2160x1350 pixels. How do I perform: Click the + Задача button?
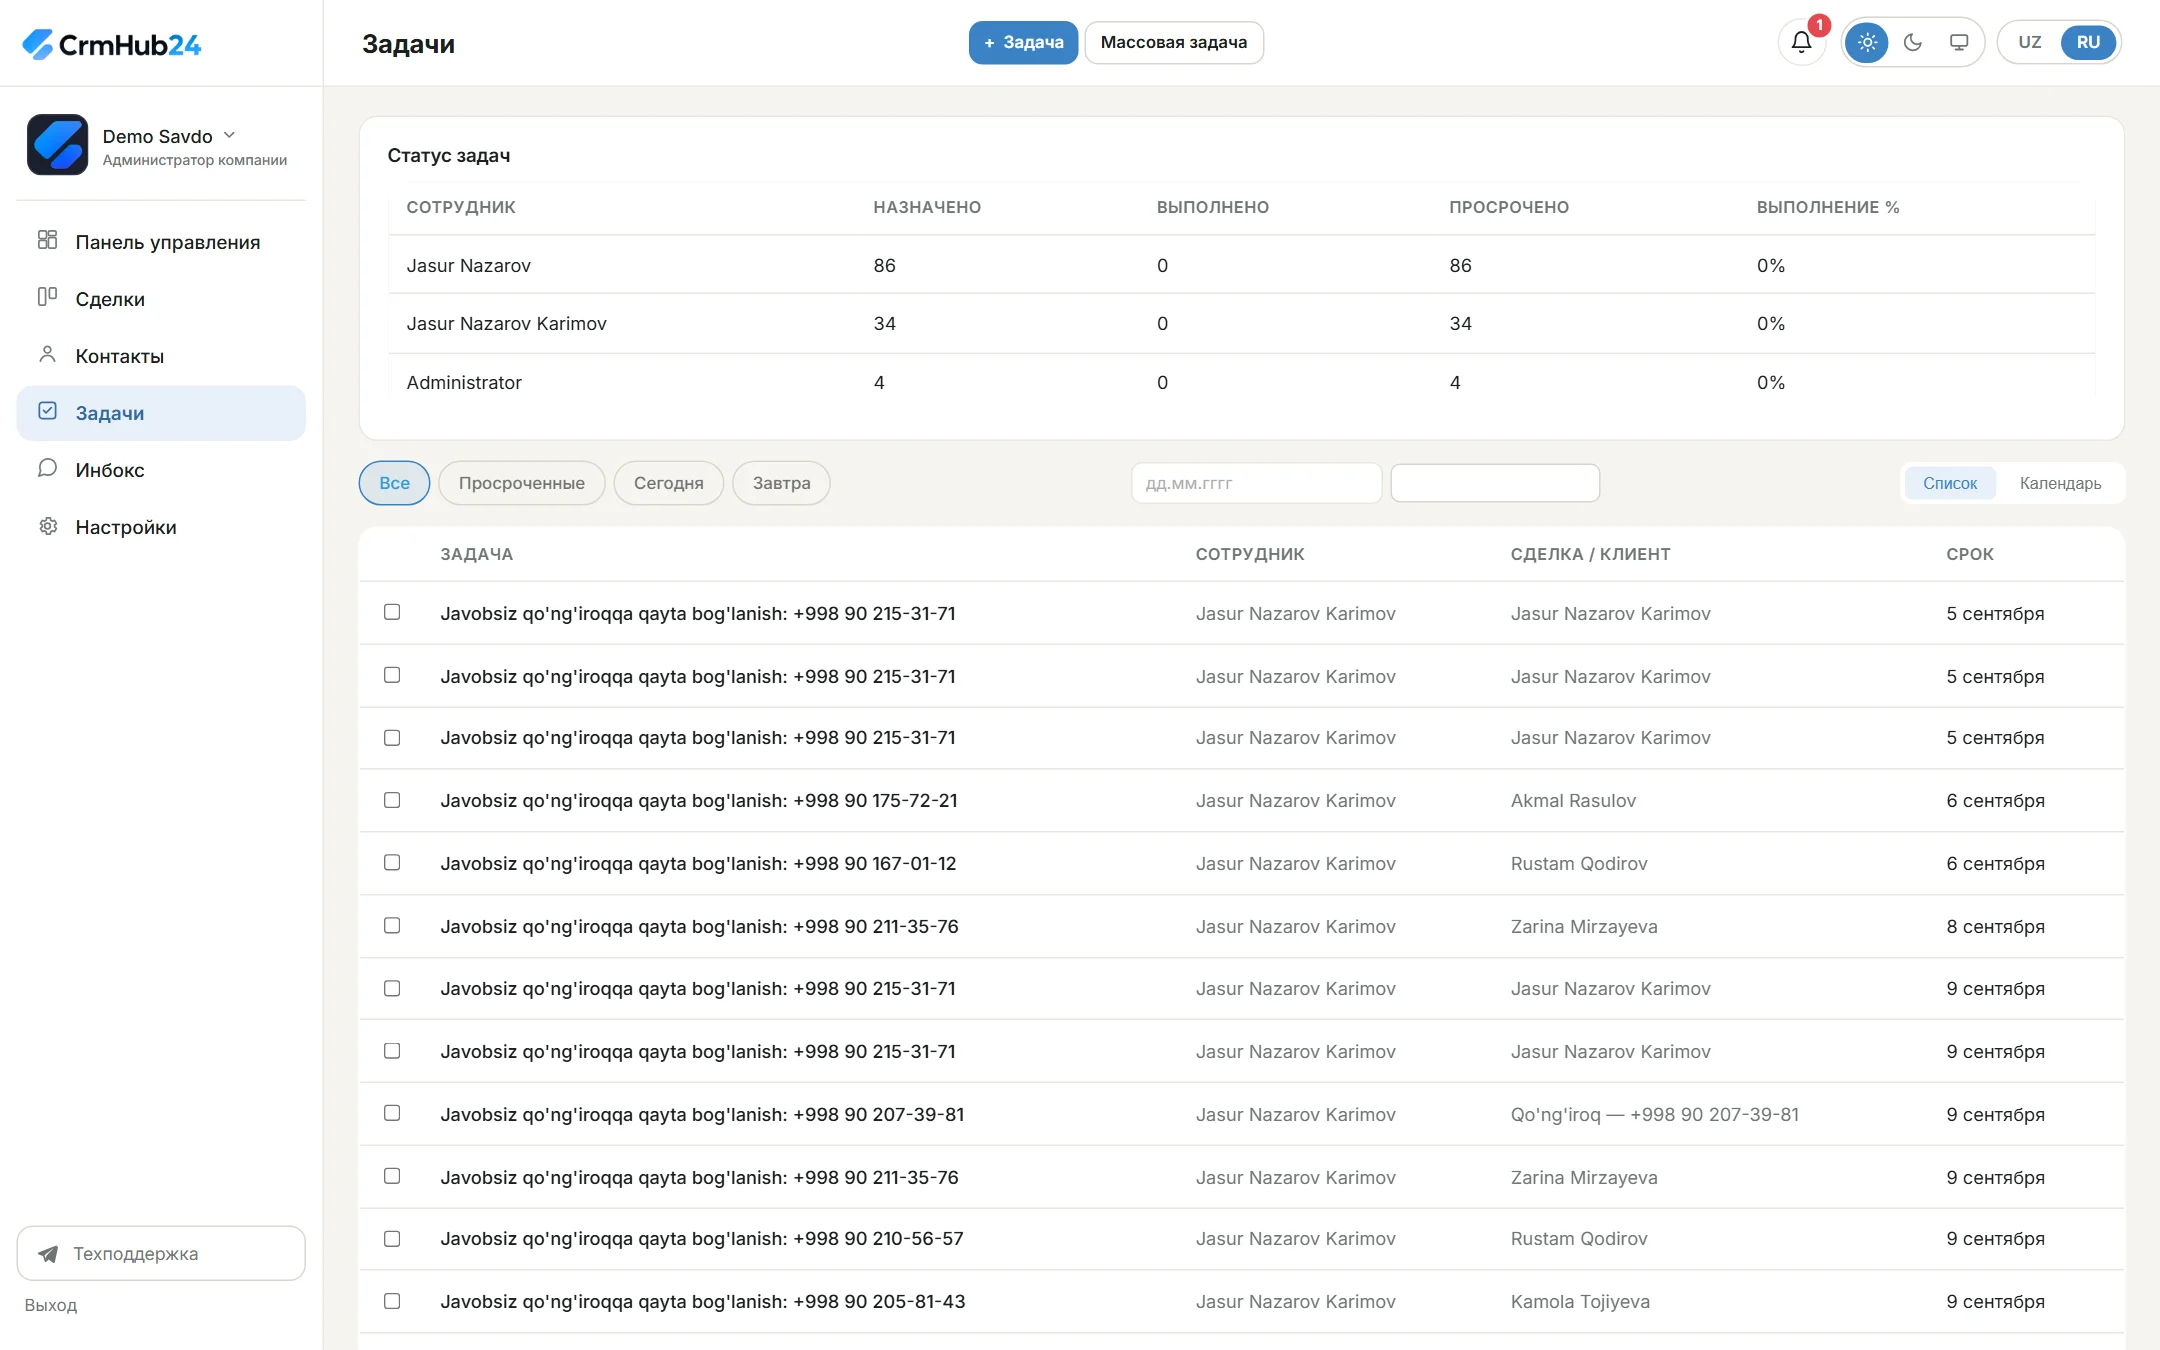(x=1023, y=42)
